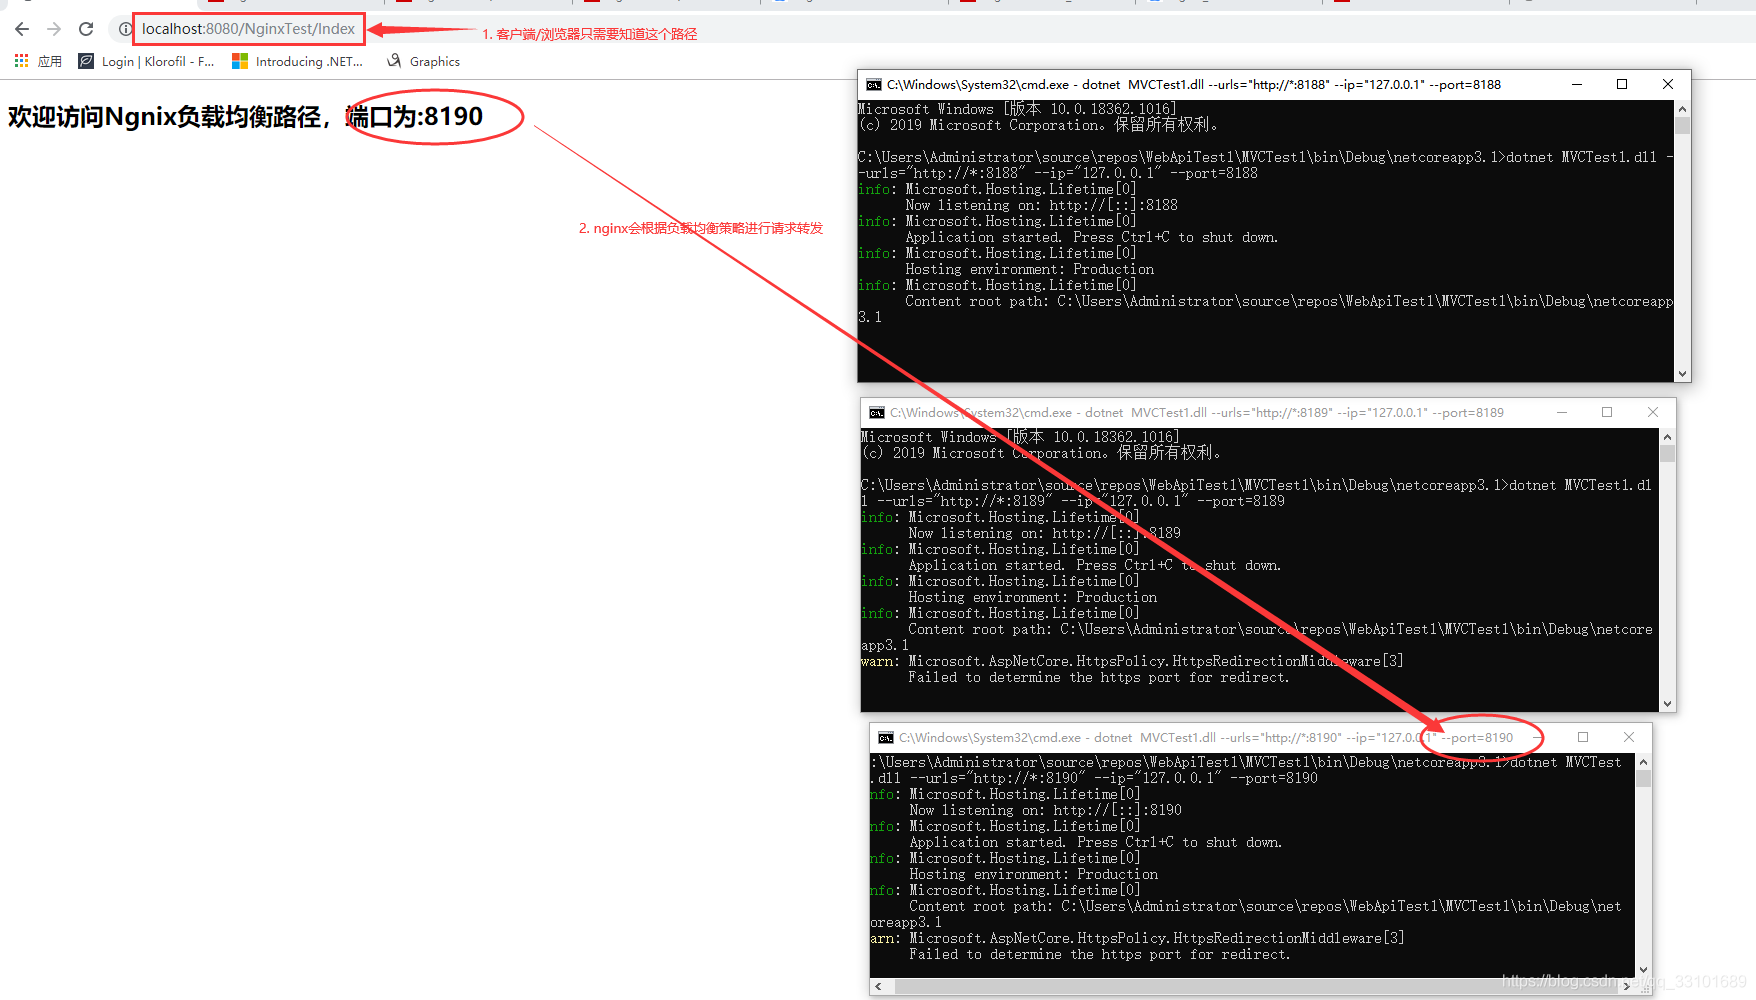
Task: Close the port 8188 cmd window
Action: pos(1668,85)
